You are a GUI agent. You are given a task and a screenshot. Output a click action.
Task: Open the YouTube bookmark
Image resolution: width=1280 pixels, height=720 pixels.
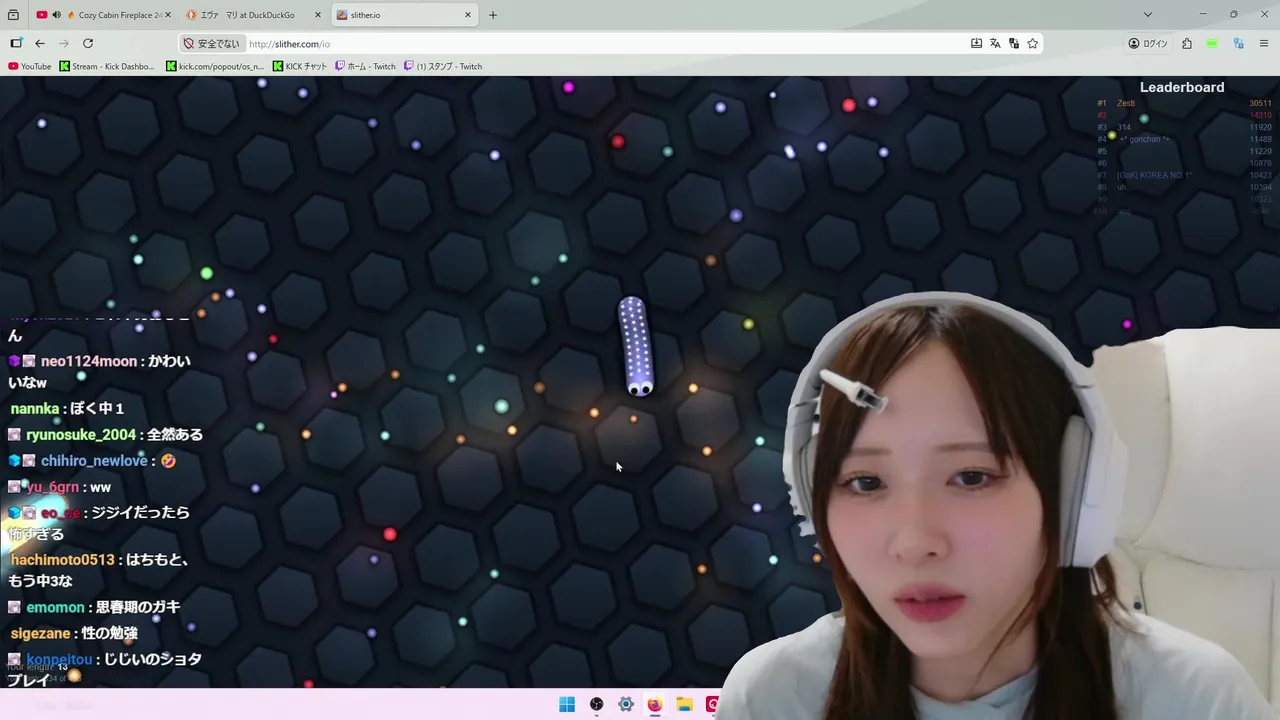pos(29,66)
